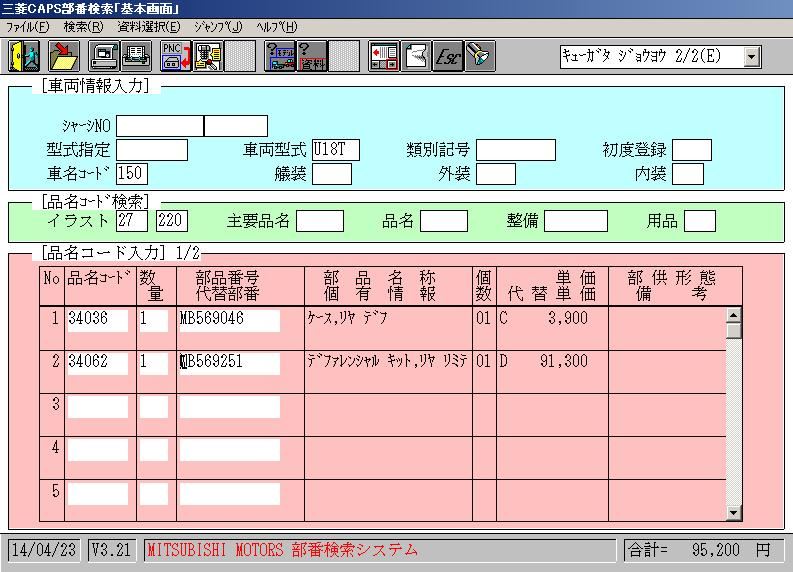The width and height of the screenshot is (793, 572).
Task: Click the 艤装 input field
Action: (x=332, y=174)
